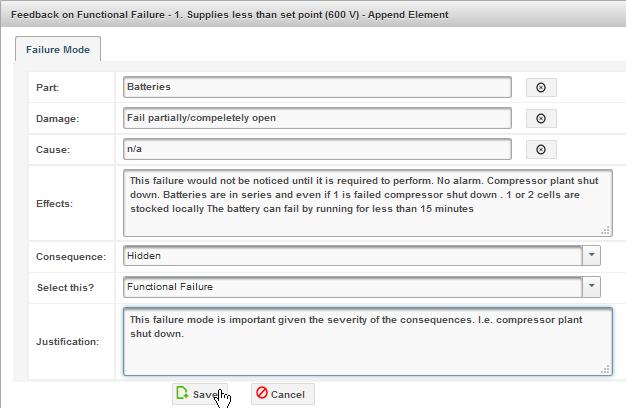Expand the Select this? dropdown arrow

point(593,287)
